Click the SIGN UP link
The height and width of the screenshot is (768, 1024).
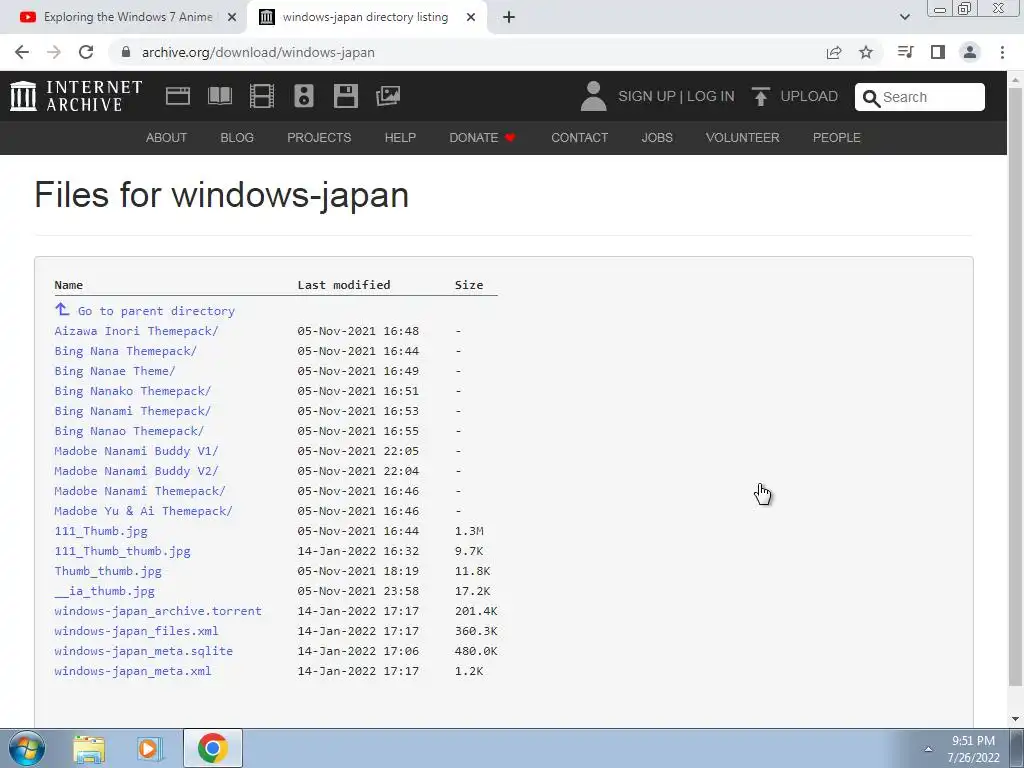coord(647,97)
